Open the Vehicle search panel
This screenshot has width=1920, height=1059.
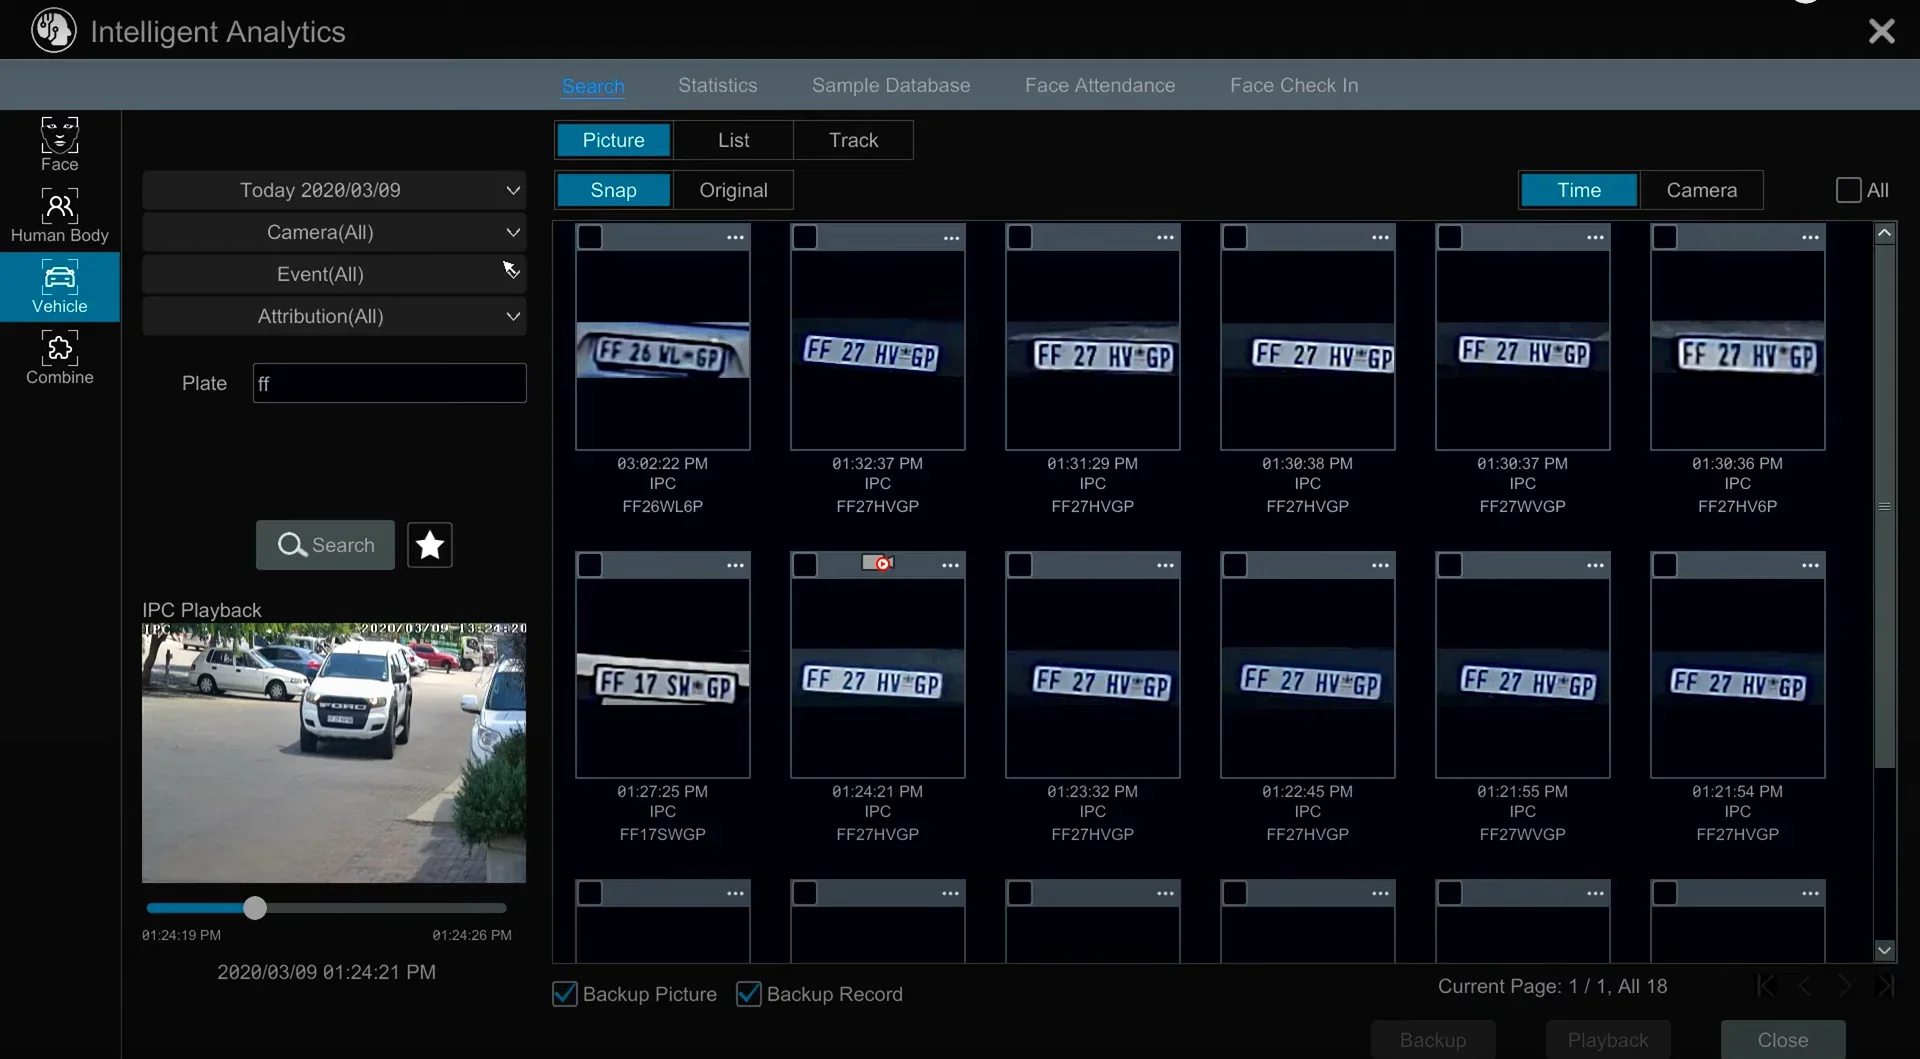pyautogui.click(x=59, y=287)
